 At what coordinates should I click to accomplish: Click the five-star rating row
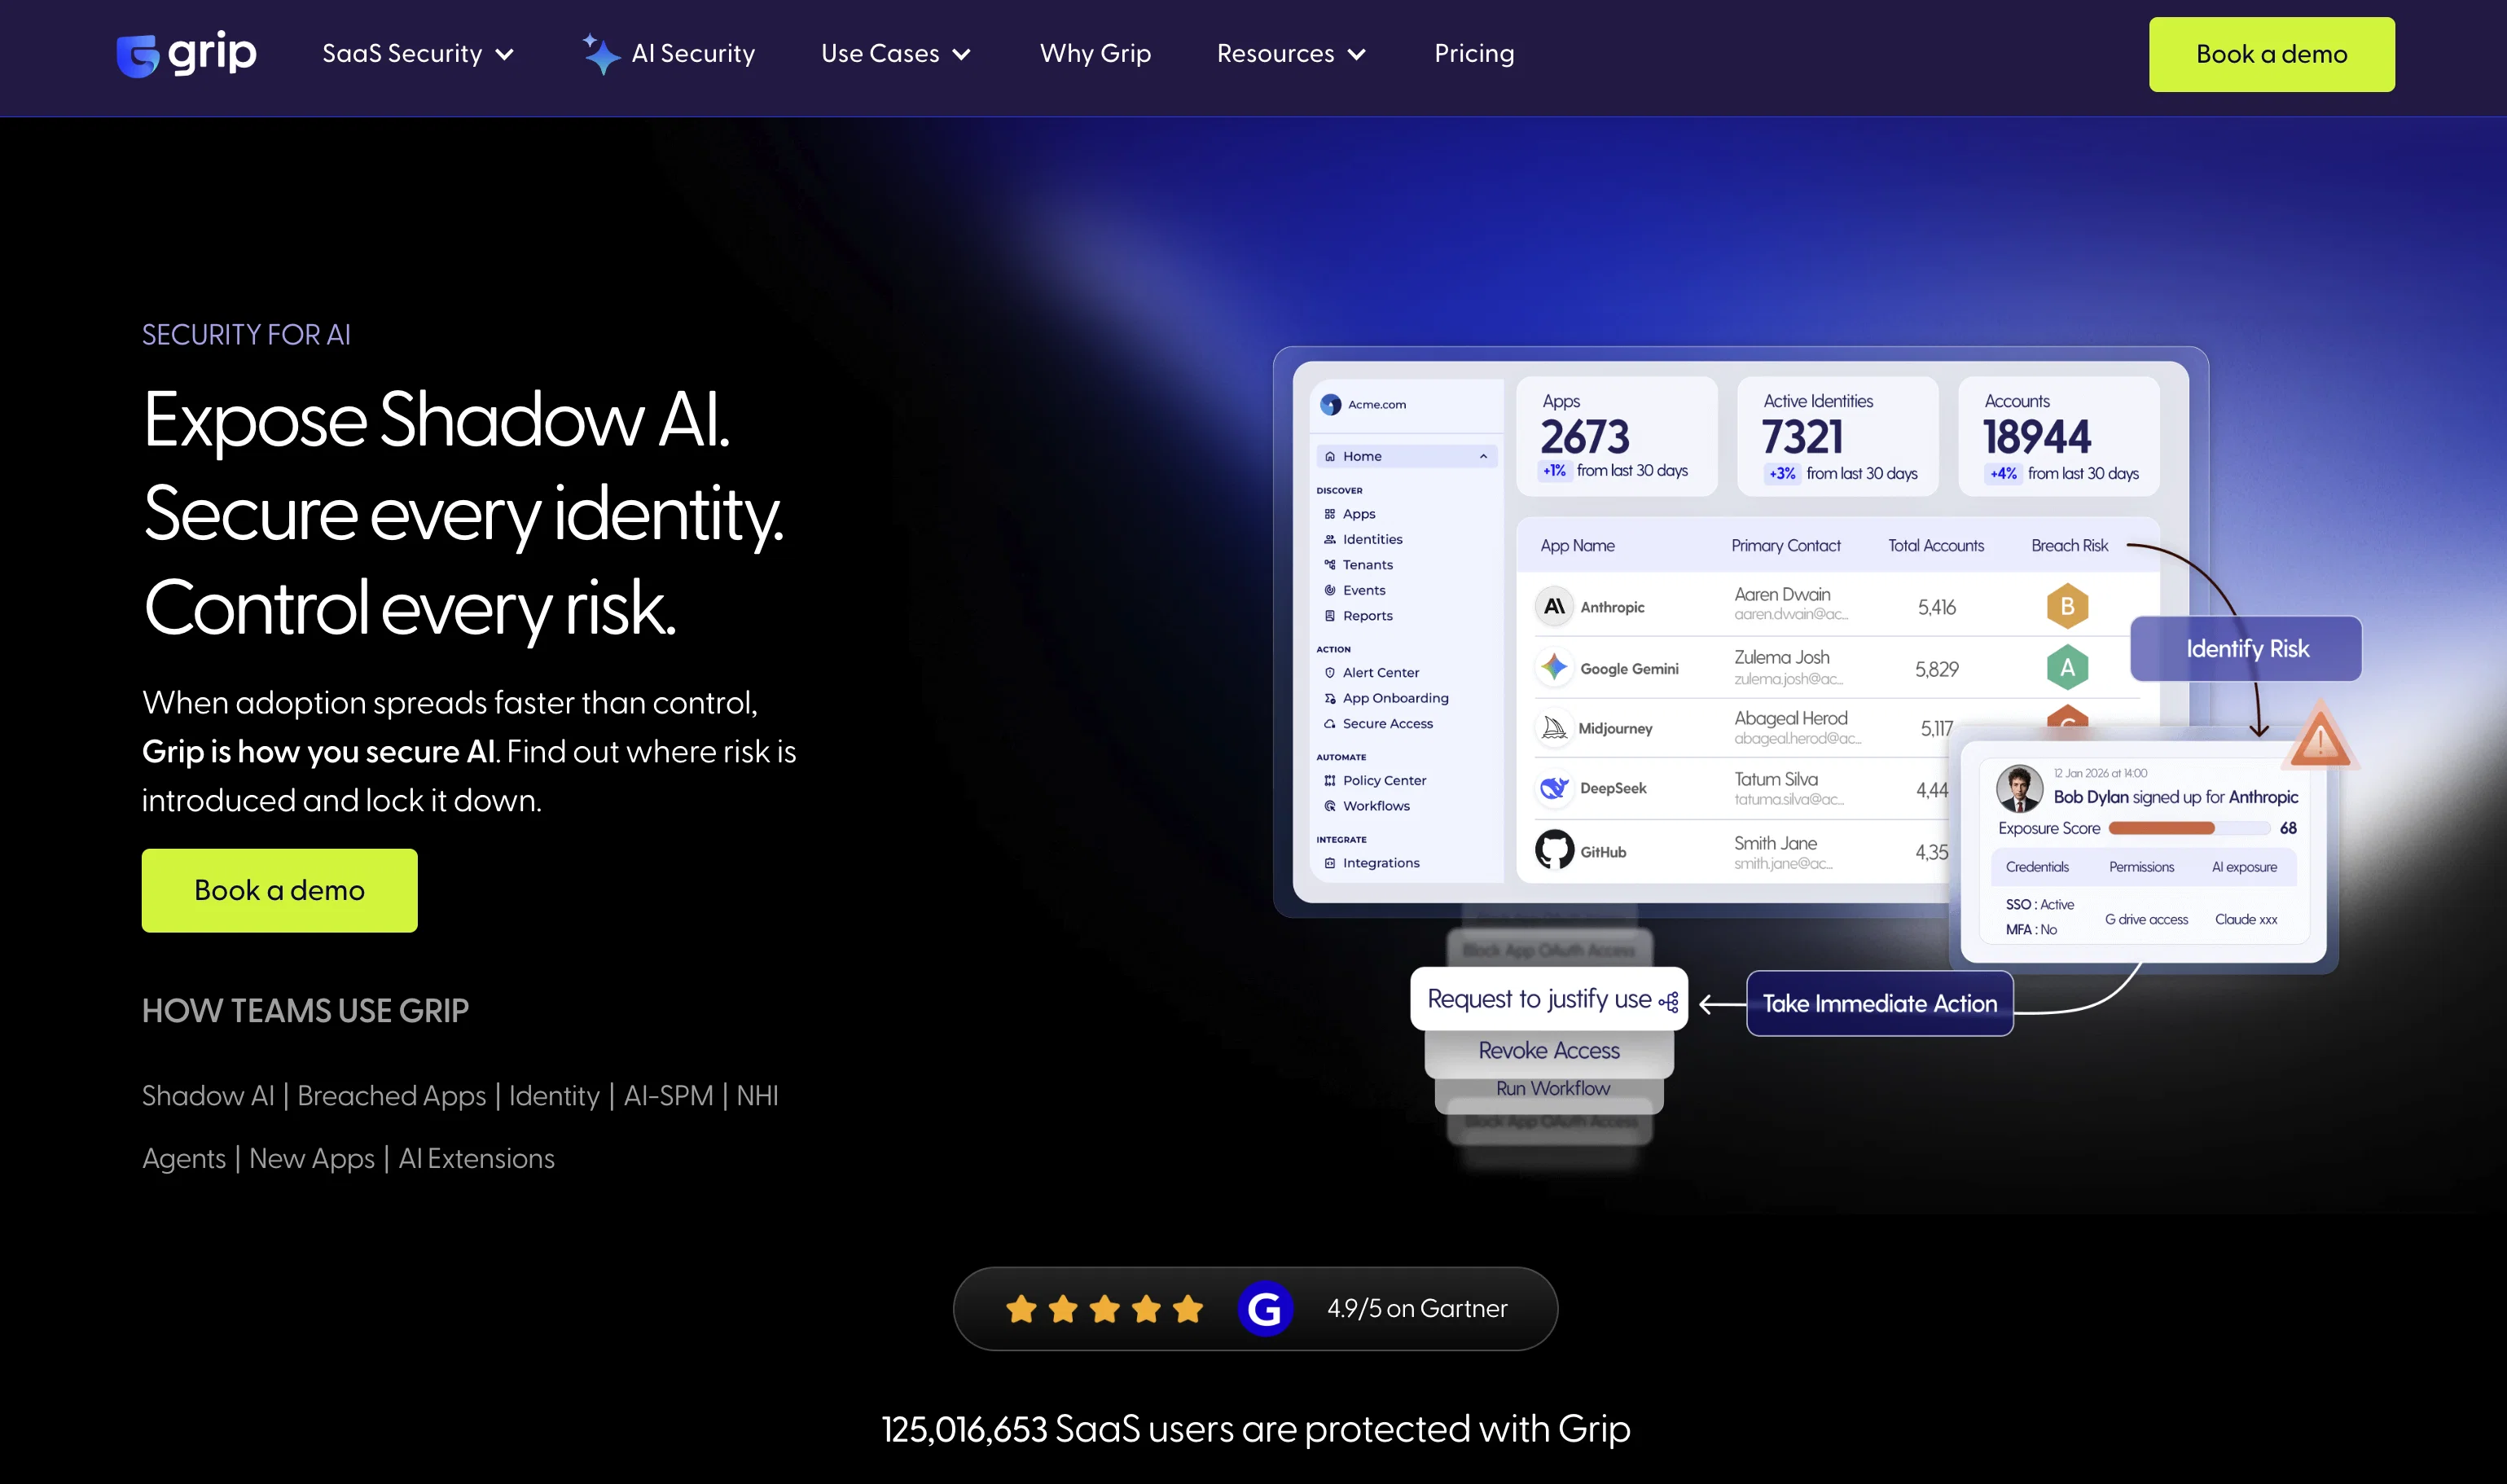(1104, 1309)
